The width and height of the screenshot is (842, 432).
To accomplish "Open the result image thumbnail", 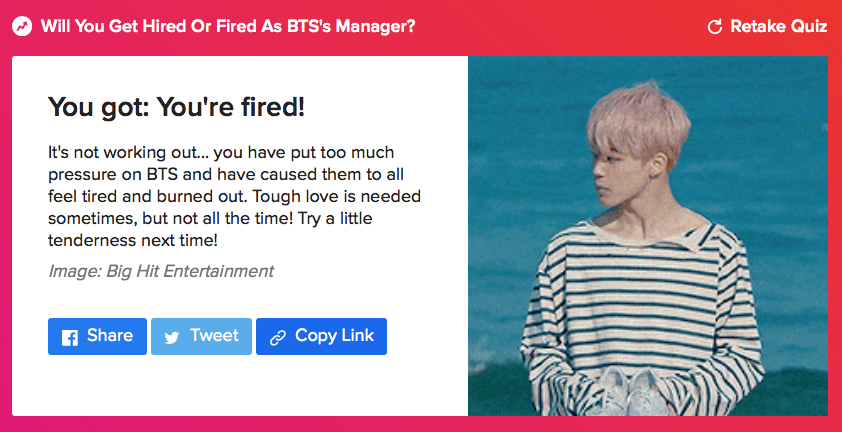I will click(647, 235).
